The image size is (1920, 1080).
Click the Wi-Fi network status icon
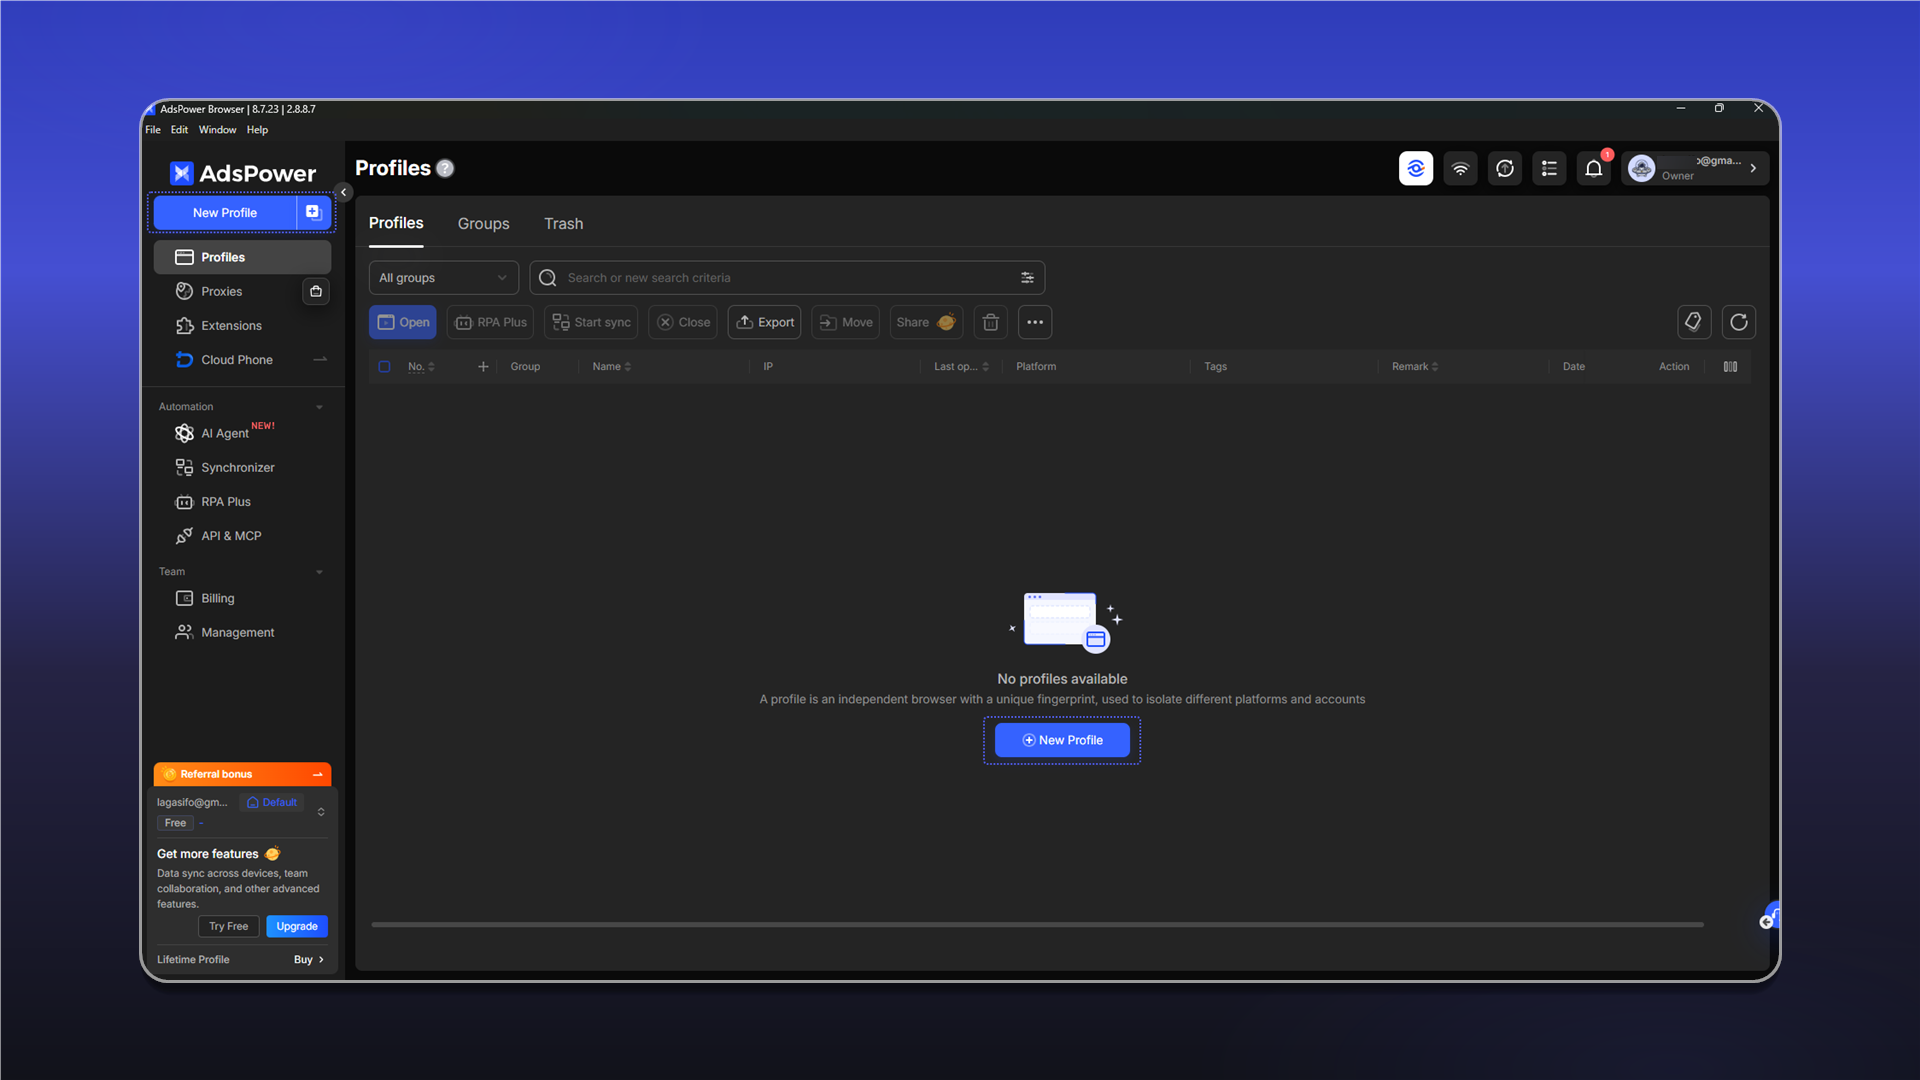click(1460, 168)
